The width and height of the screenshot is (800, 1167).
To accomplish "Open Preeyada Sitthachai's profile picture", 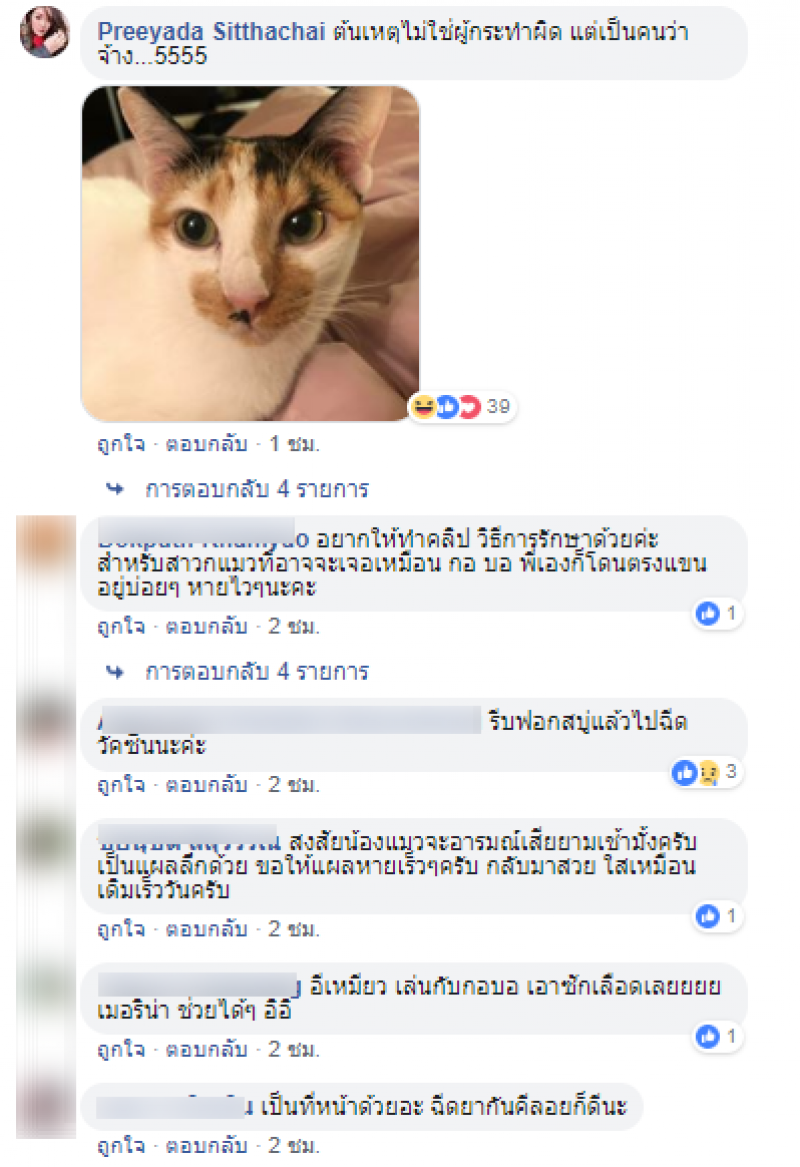I will pos(45,32).
